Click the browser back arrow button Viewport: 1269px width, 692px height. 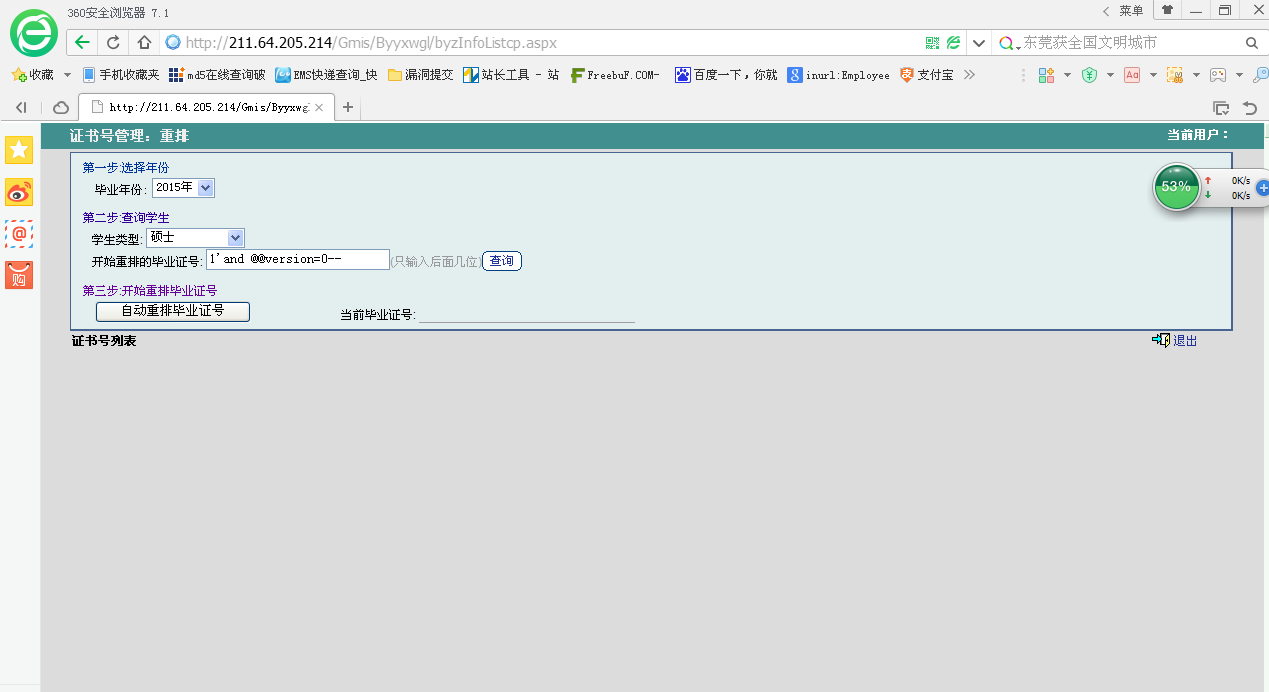tap(83, 43)
